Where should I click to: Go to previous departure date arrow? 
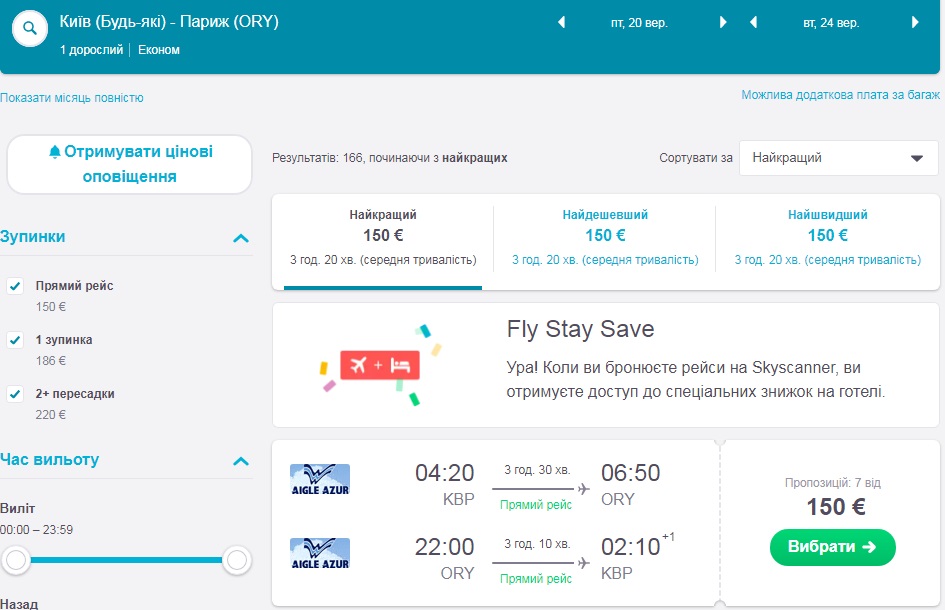tap(561, 22)
